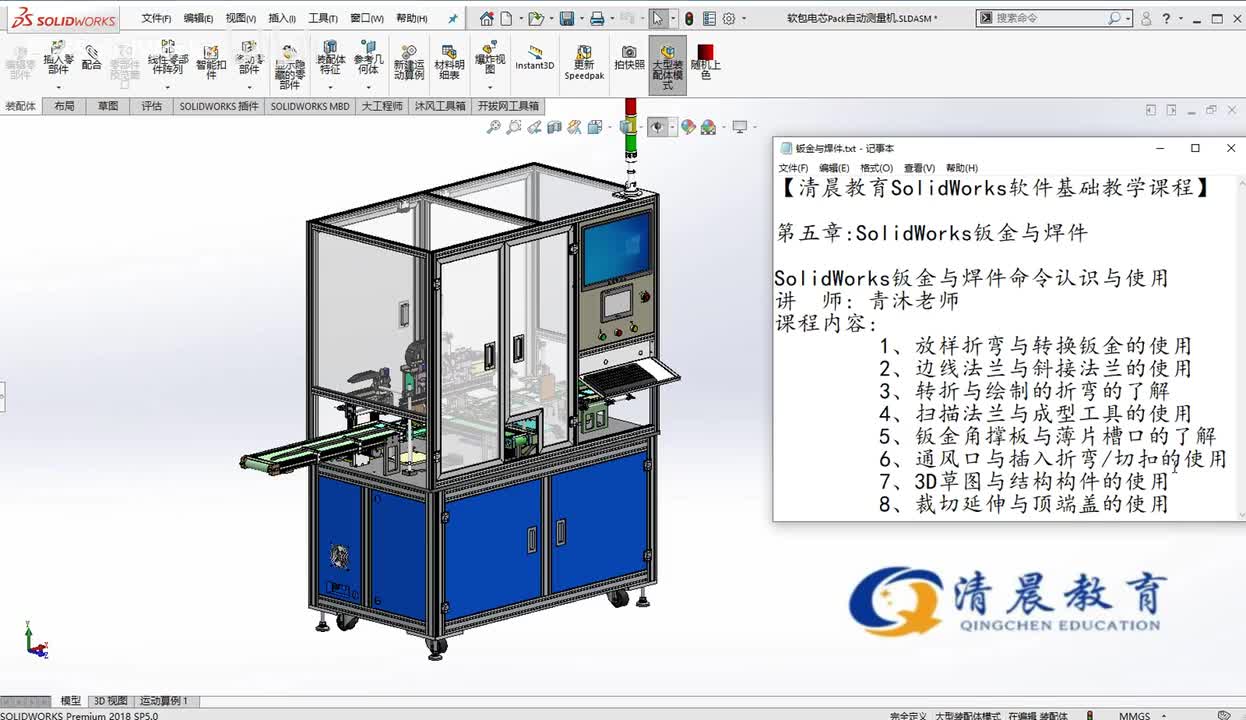Click the Update Speedpak (更新Speedpak) tool
The image size is (1246, 720).
[x=584, y=62]
